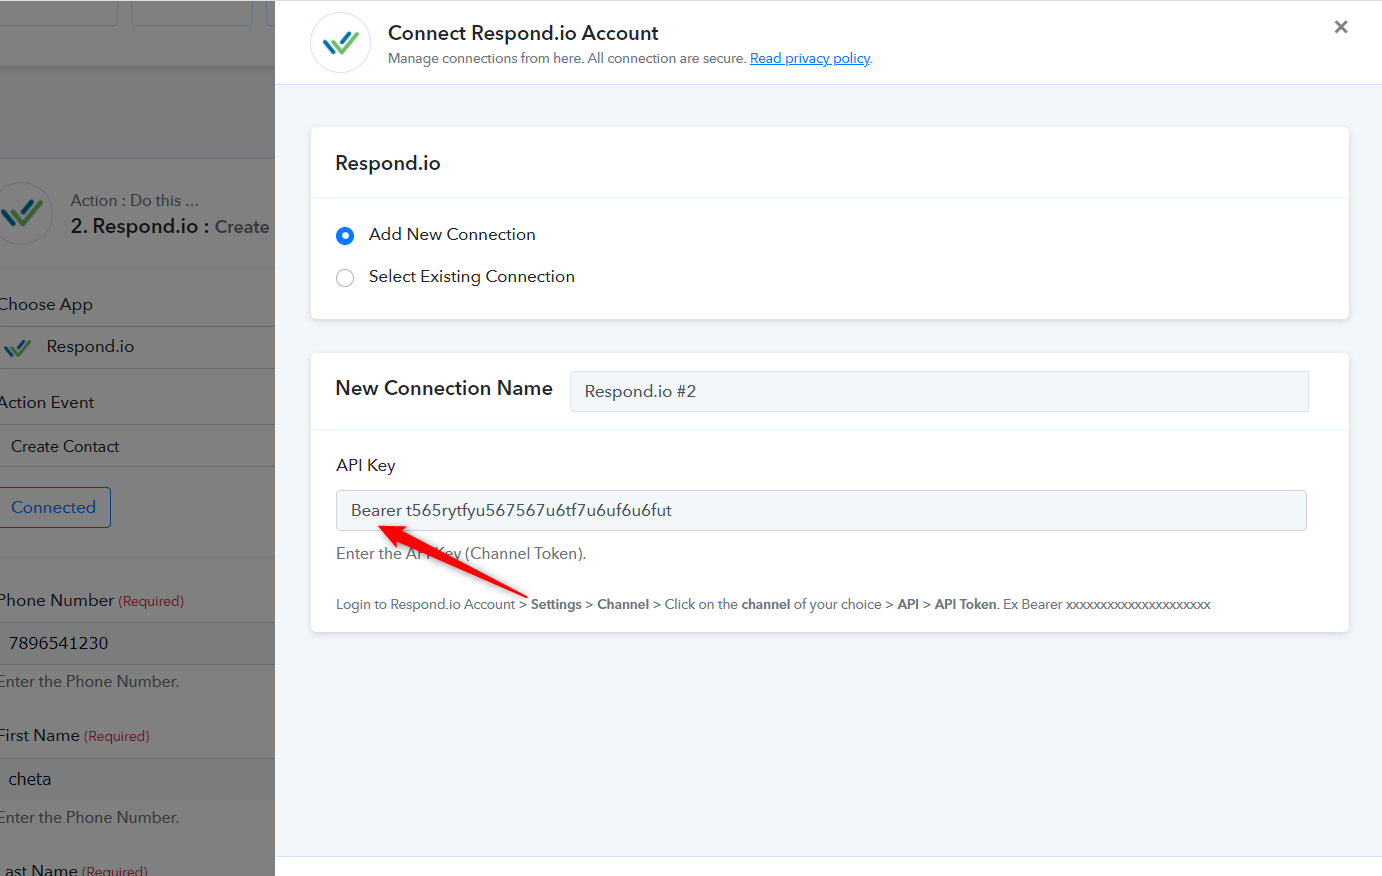Click the Respond.io logo in dialog header
Image resolution: width=1382 pixels, height=876 pixels.
click(x=341, y=43)
